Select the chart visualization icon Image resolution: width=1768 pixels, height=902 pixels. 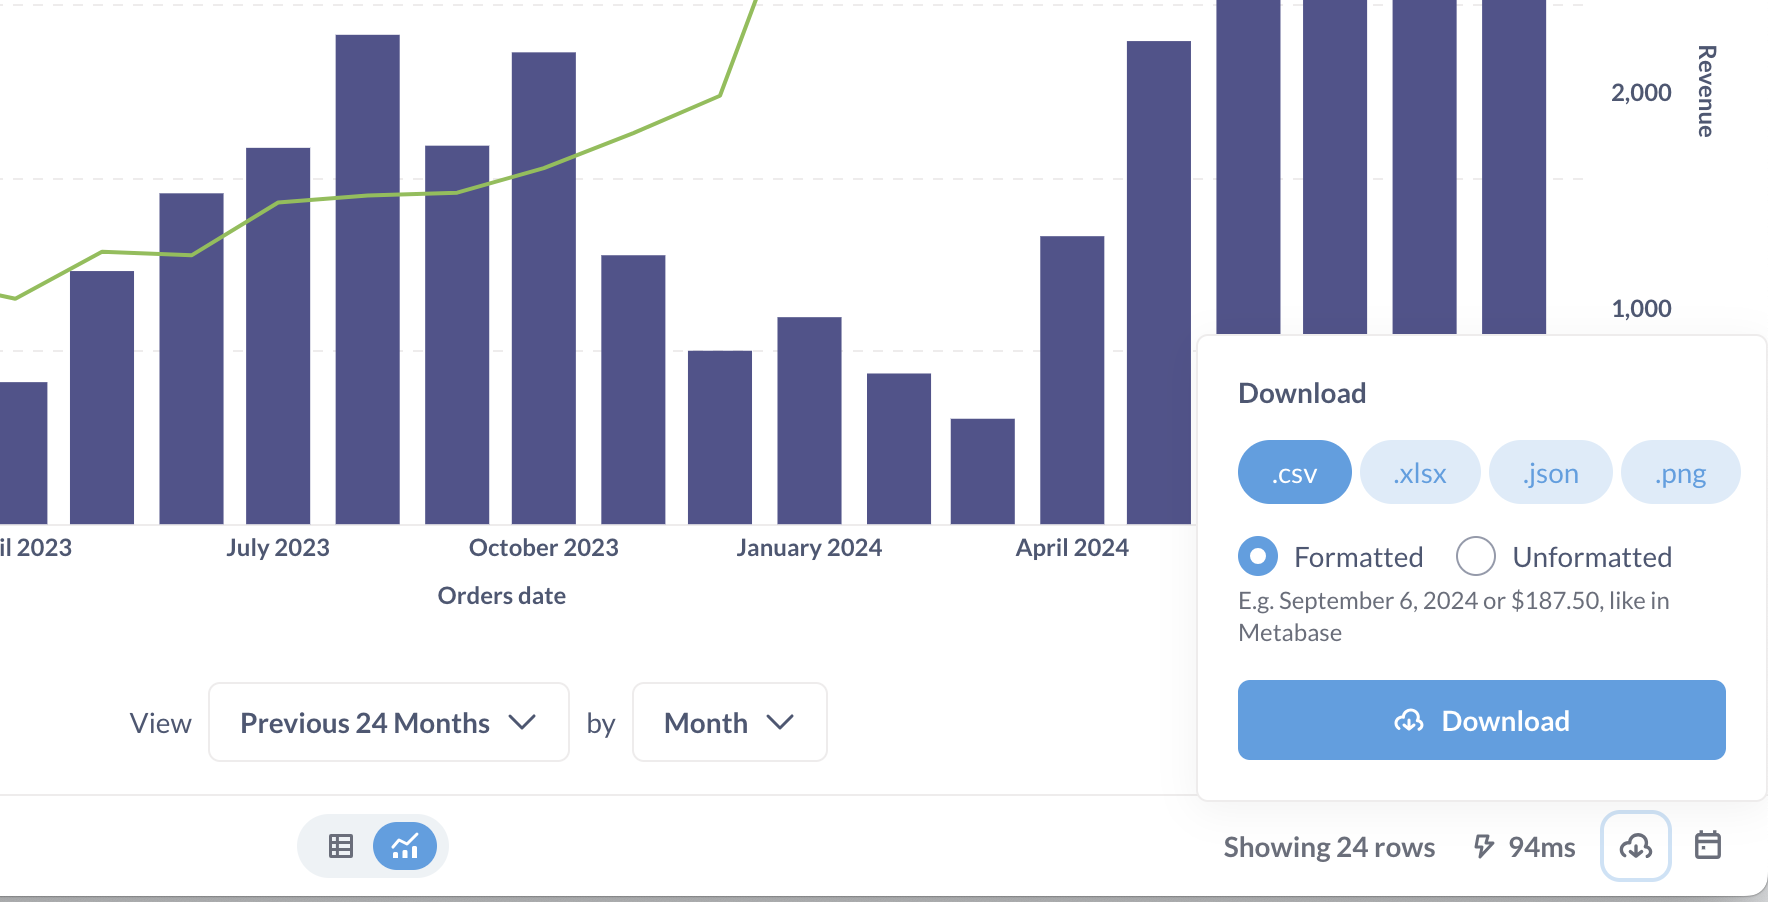point(405,846)
